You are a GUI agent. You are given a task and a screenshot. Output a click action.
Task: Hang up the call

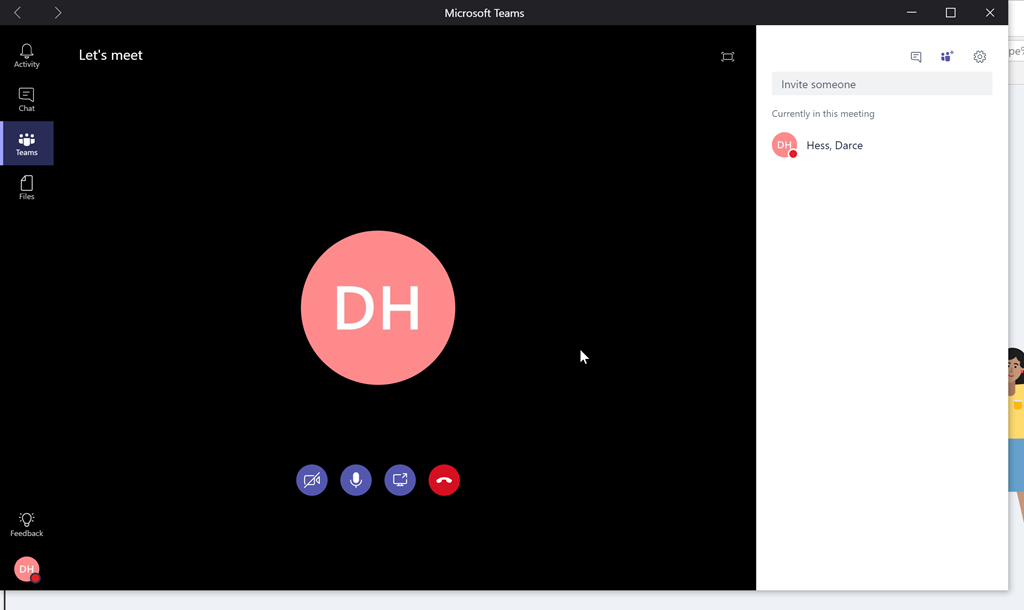point(444,480)
